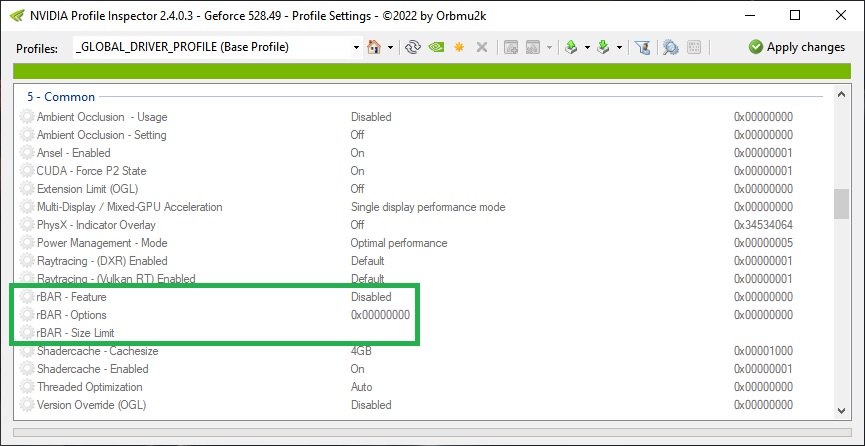Open import profiles dropdown arrow
The width and height of the screenshot is (865, 446).
point(619,48)
